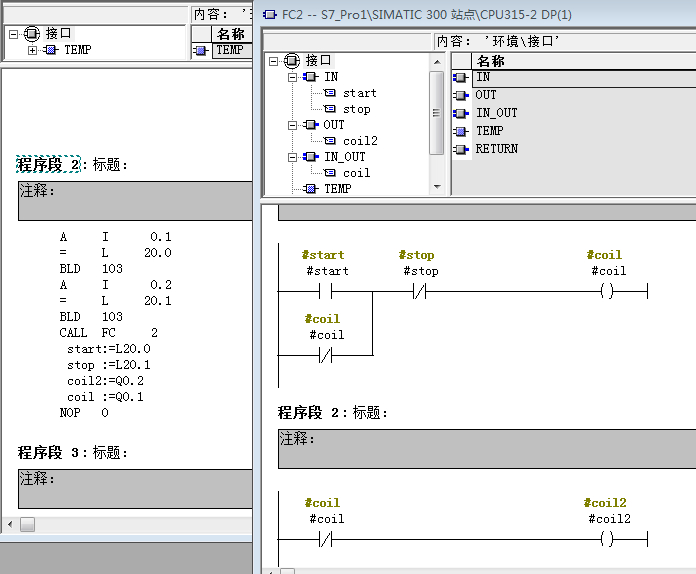Click the 名称 column header in FC2 window
696x574 pixels.
584,61
